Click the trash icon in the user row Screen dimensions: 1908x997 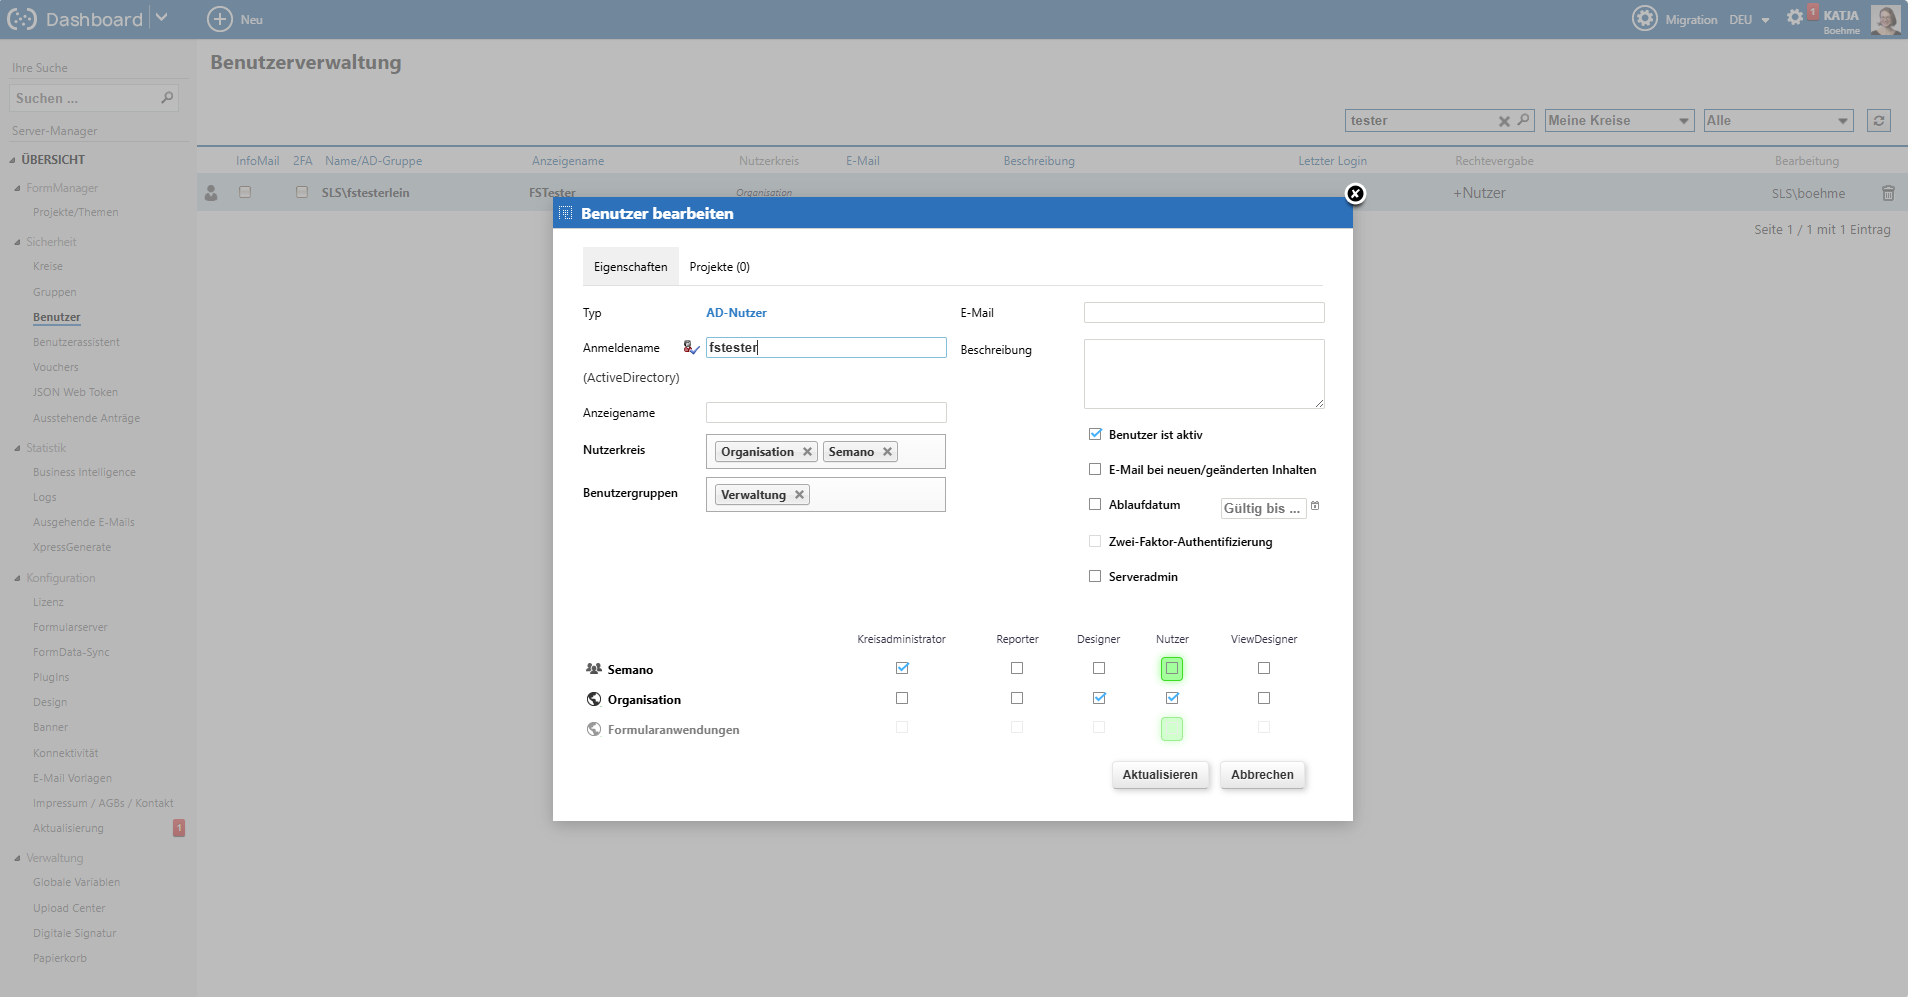[x=1888, y=193]
